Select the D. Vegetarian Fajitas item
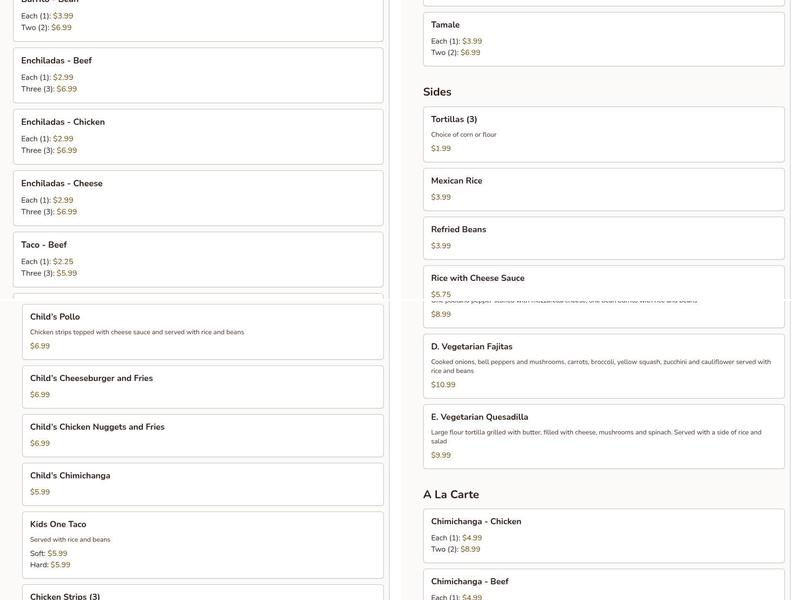800x600 pixels. tap(603, 365)
